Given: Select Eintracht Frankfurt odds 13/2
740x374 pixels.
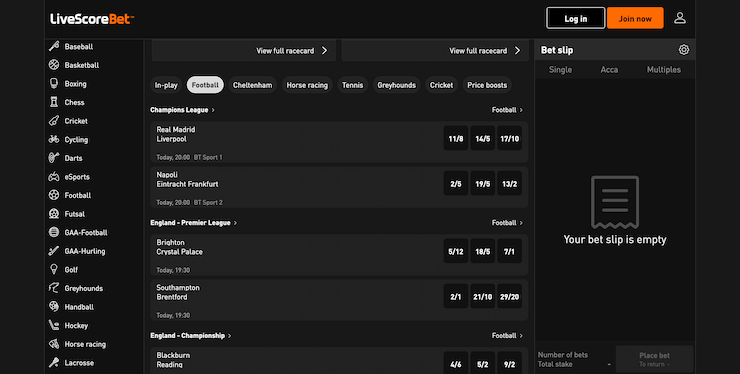Looking at the screenshot, I should click(x=510, y=184).
